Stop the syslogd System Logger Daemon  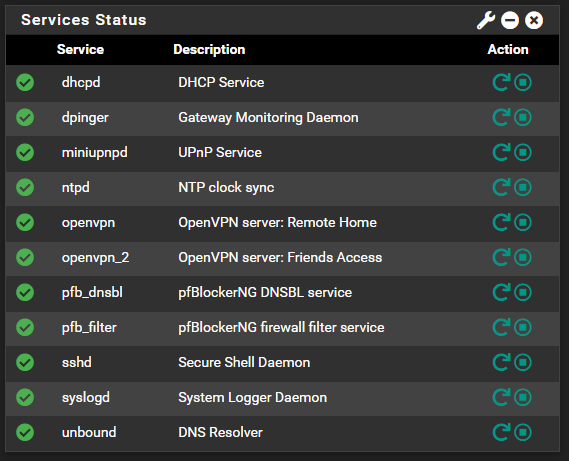523,397
